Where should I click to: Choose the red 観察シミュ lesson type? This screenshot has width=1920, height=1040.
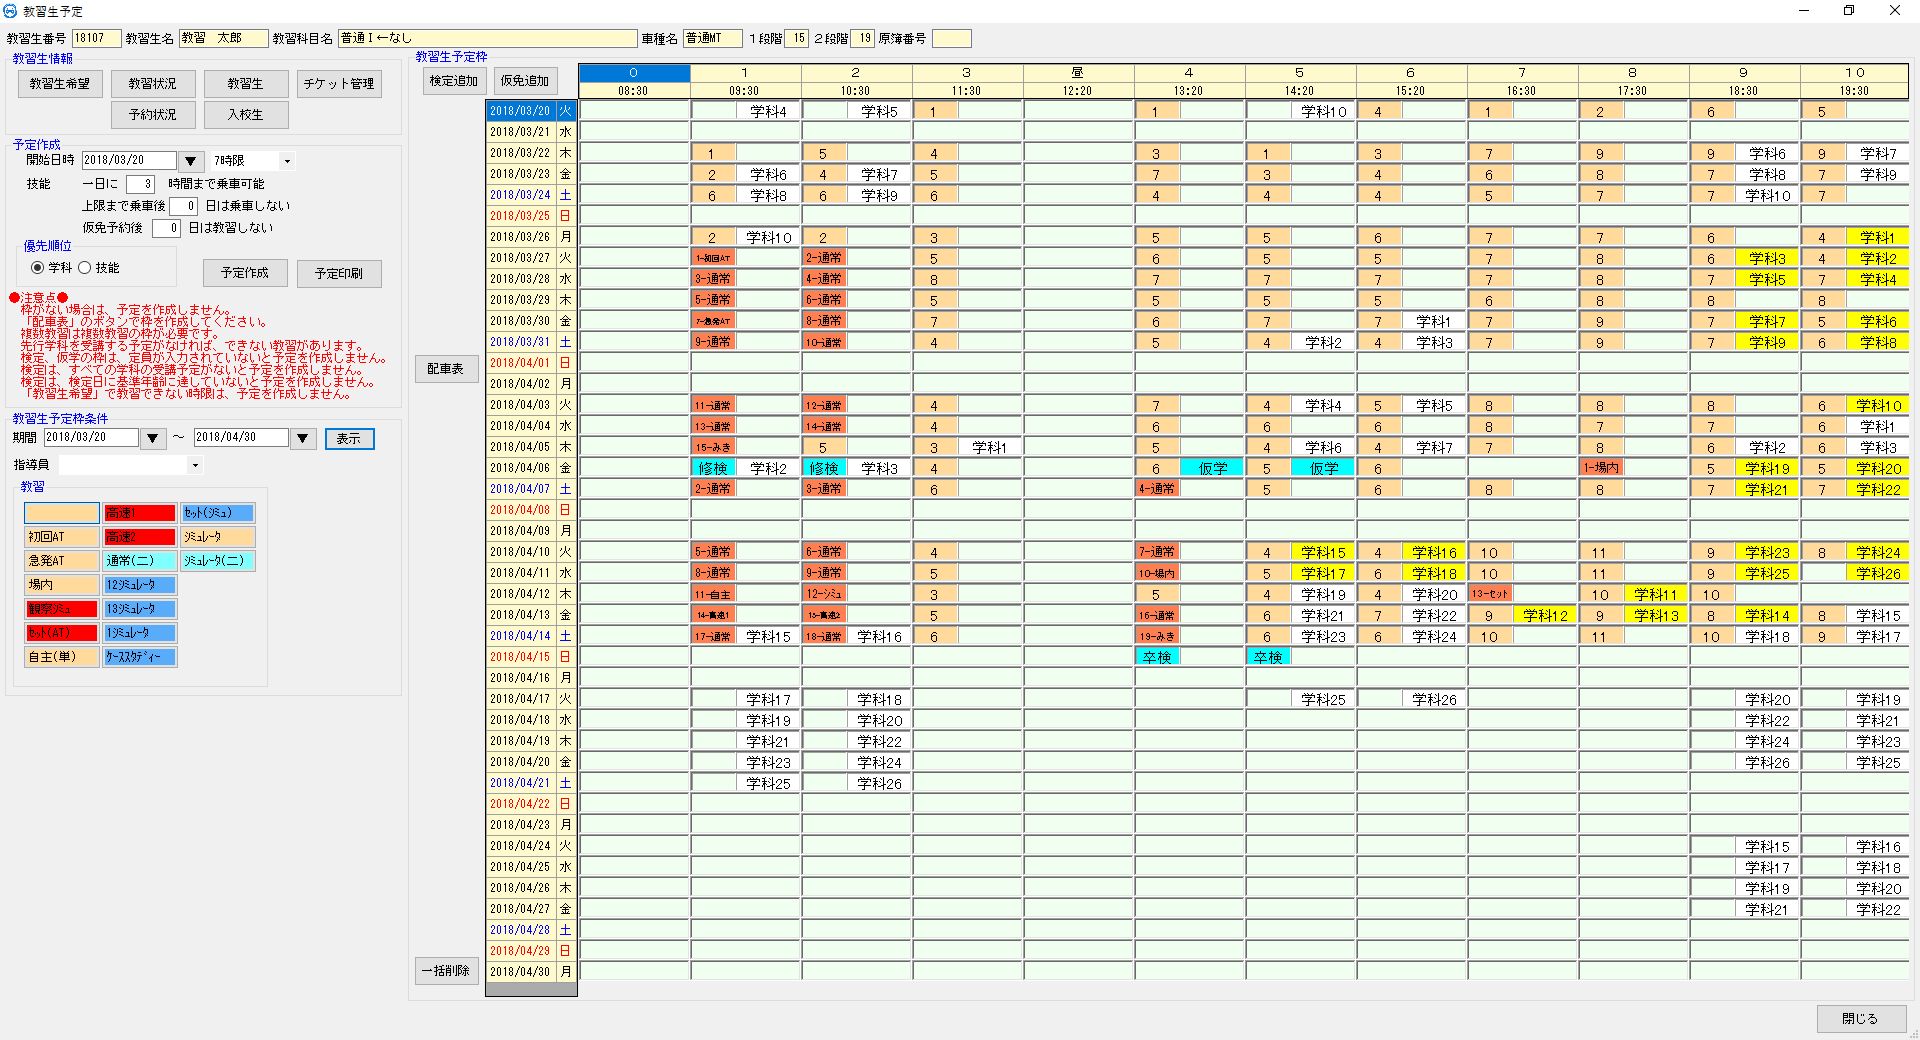(62, 609)
